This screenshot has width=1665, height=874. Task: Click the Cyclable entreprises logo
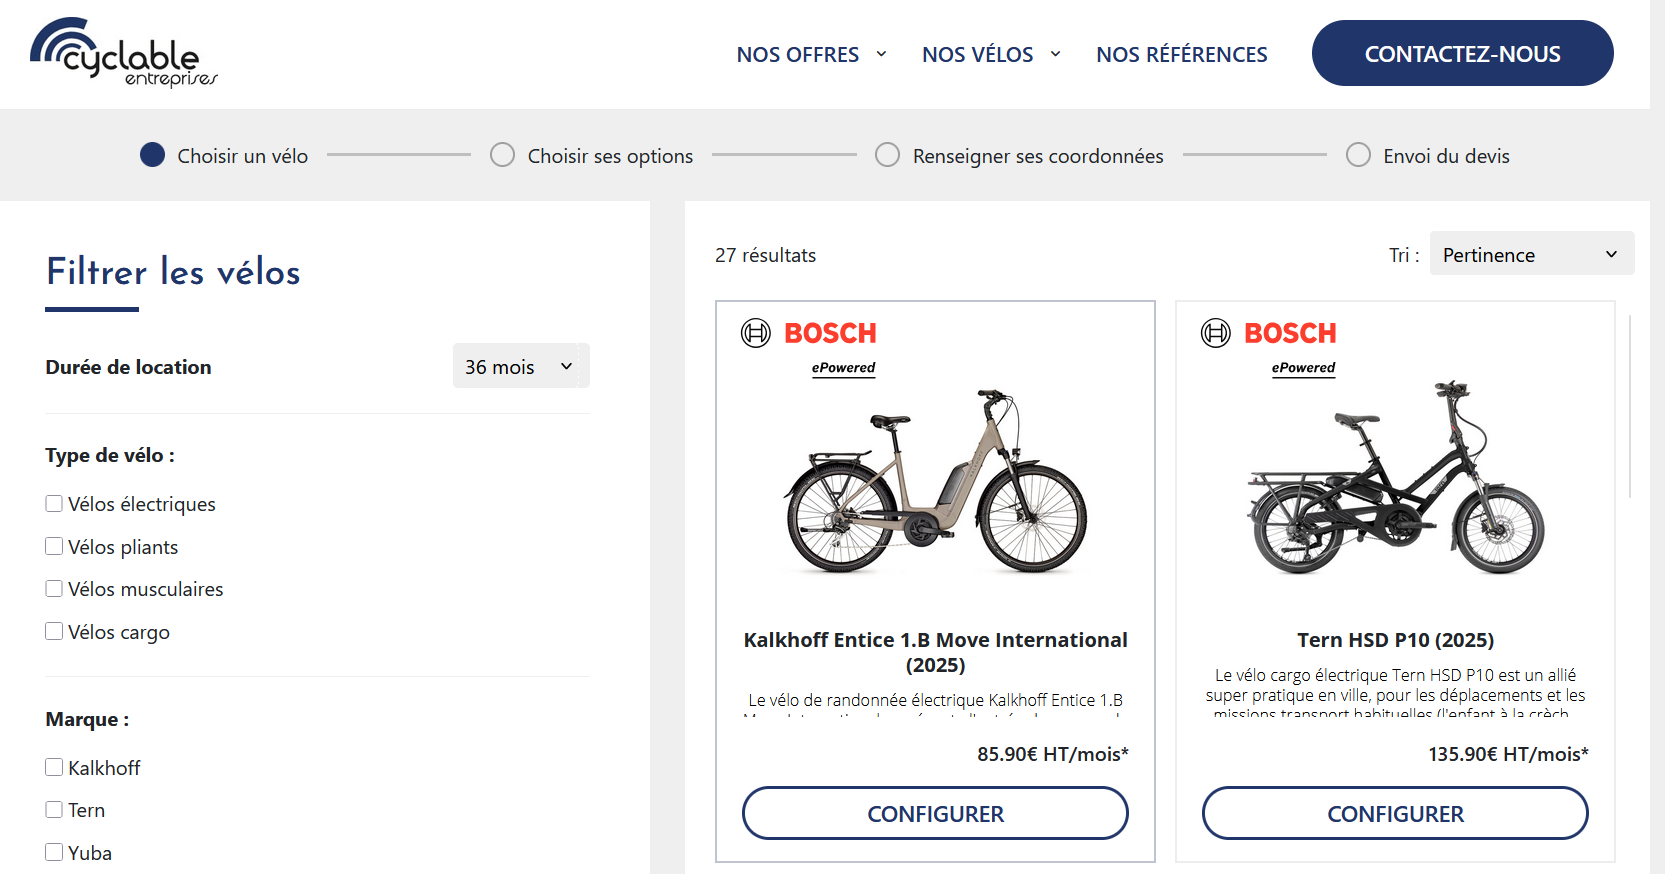pos(123,52)
